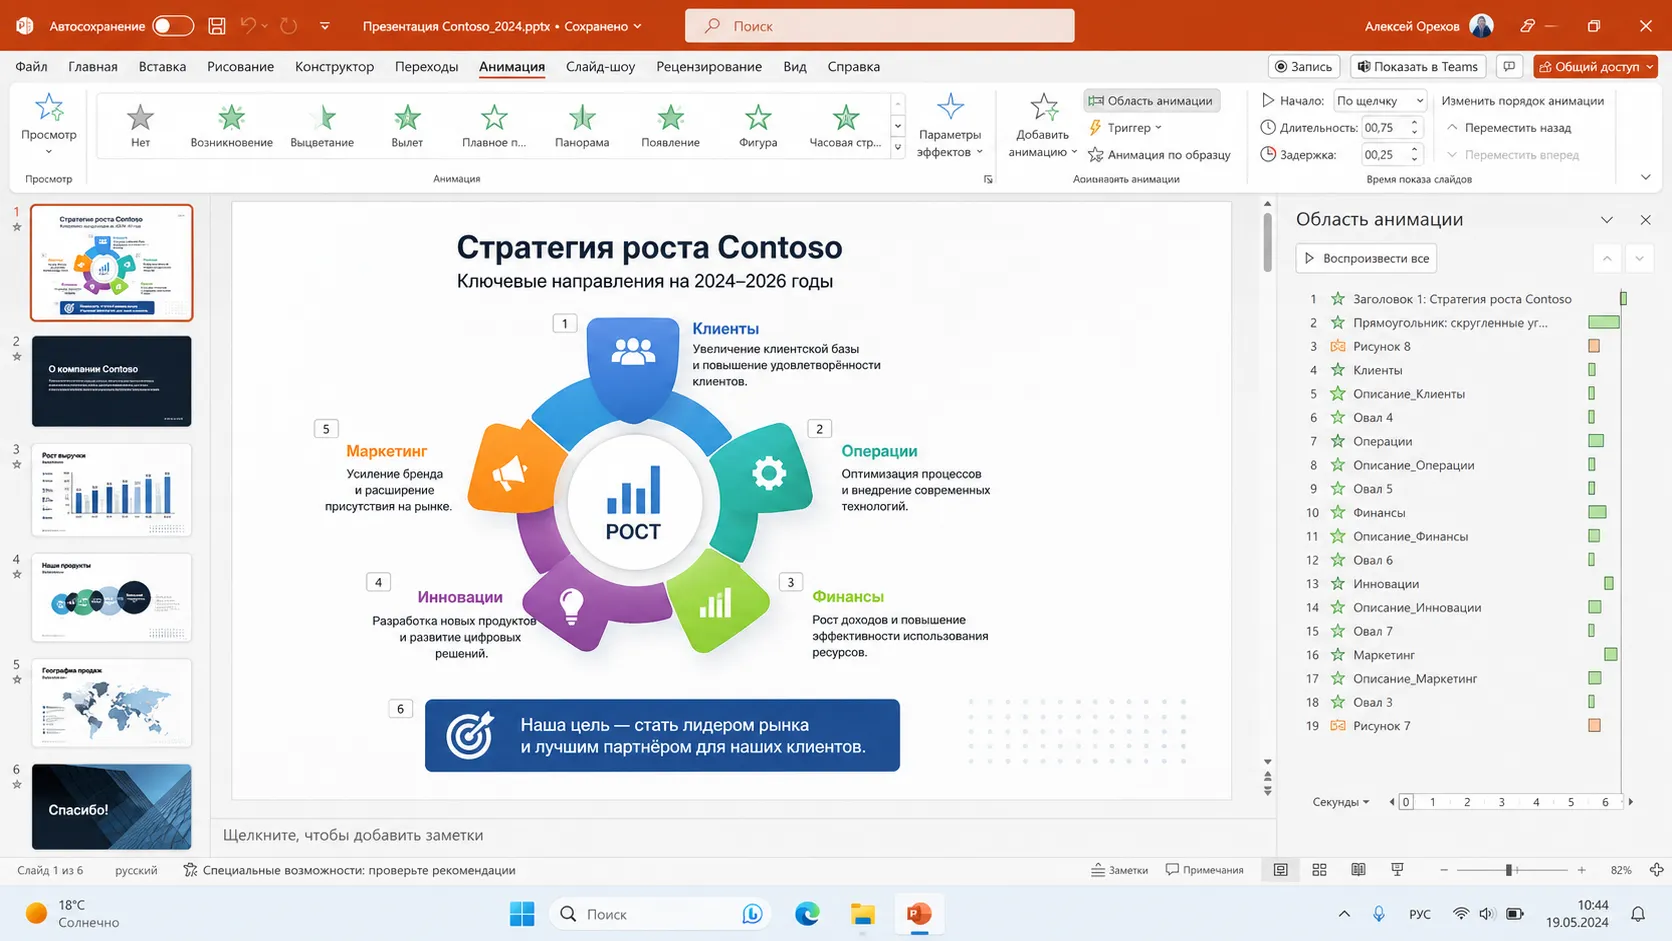Click the Примечания status bar button
Viewport: 1672px width, 941px height.
(1204, 870)
